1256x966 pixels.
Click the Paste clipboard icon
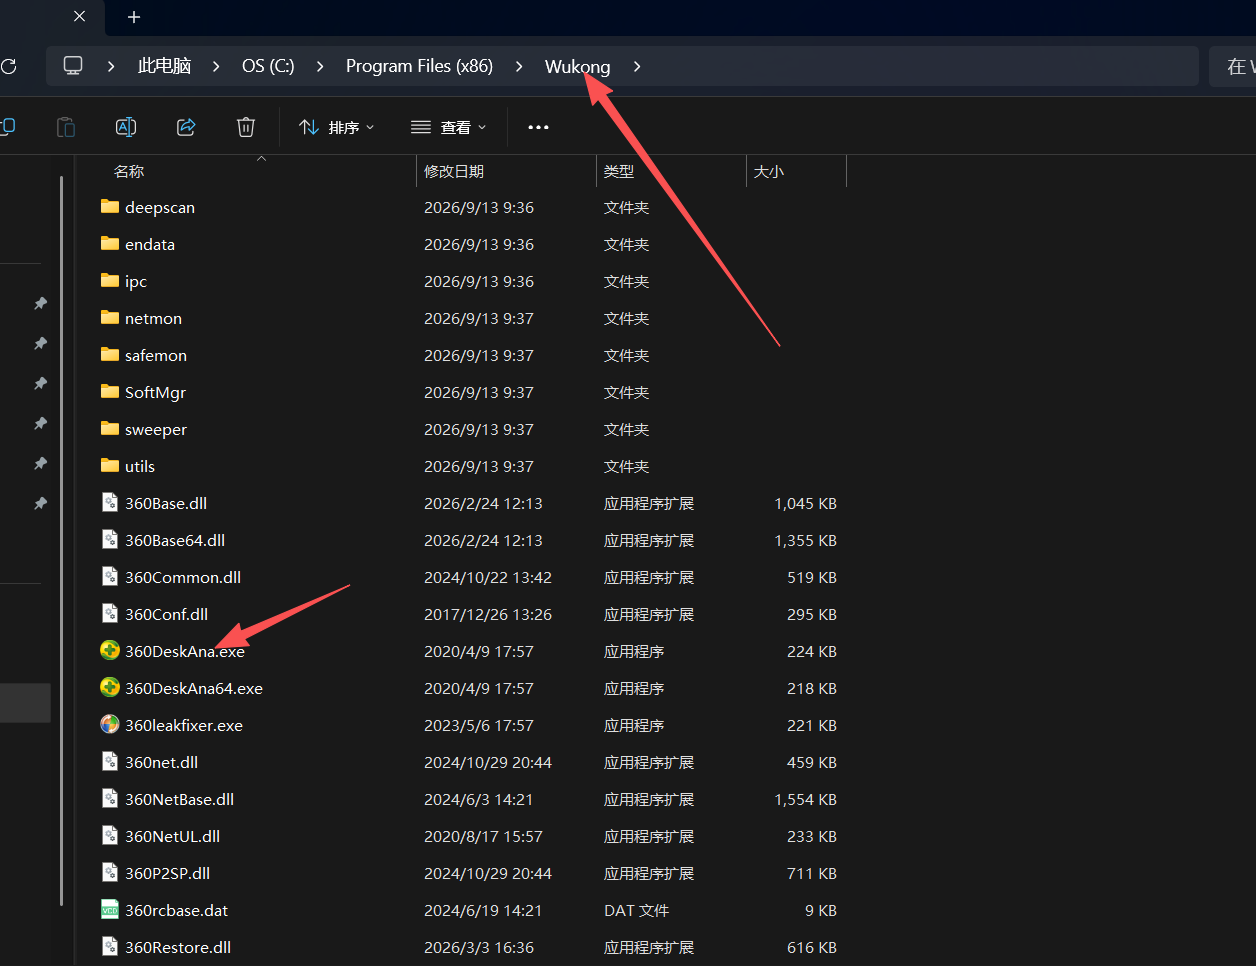pyautogui.click(x=66, y=127)
